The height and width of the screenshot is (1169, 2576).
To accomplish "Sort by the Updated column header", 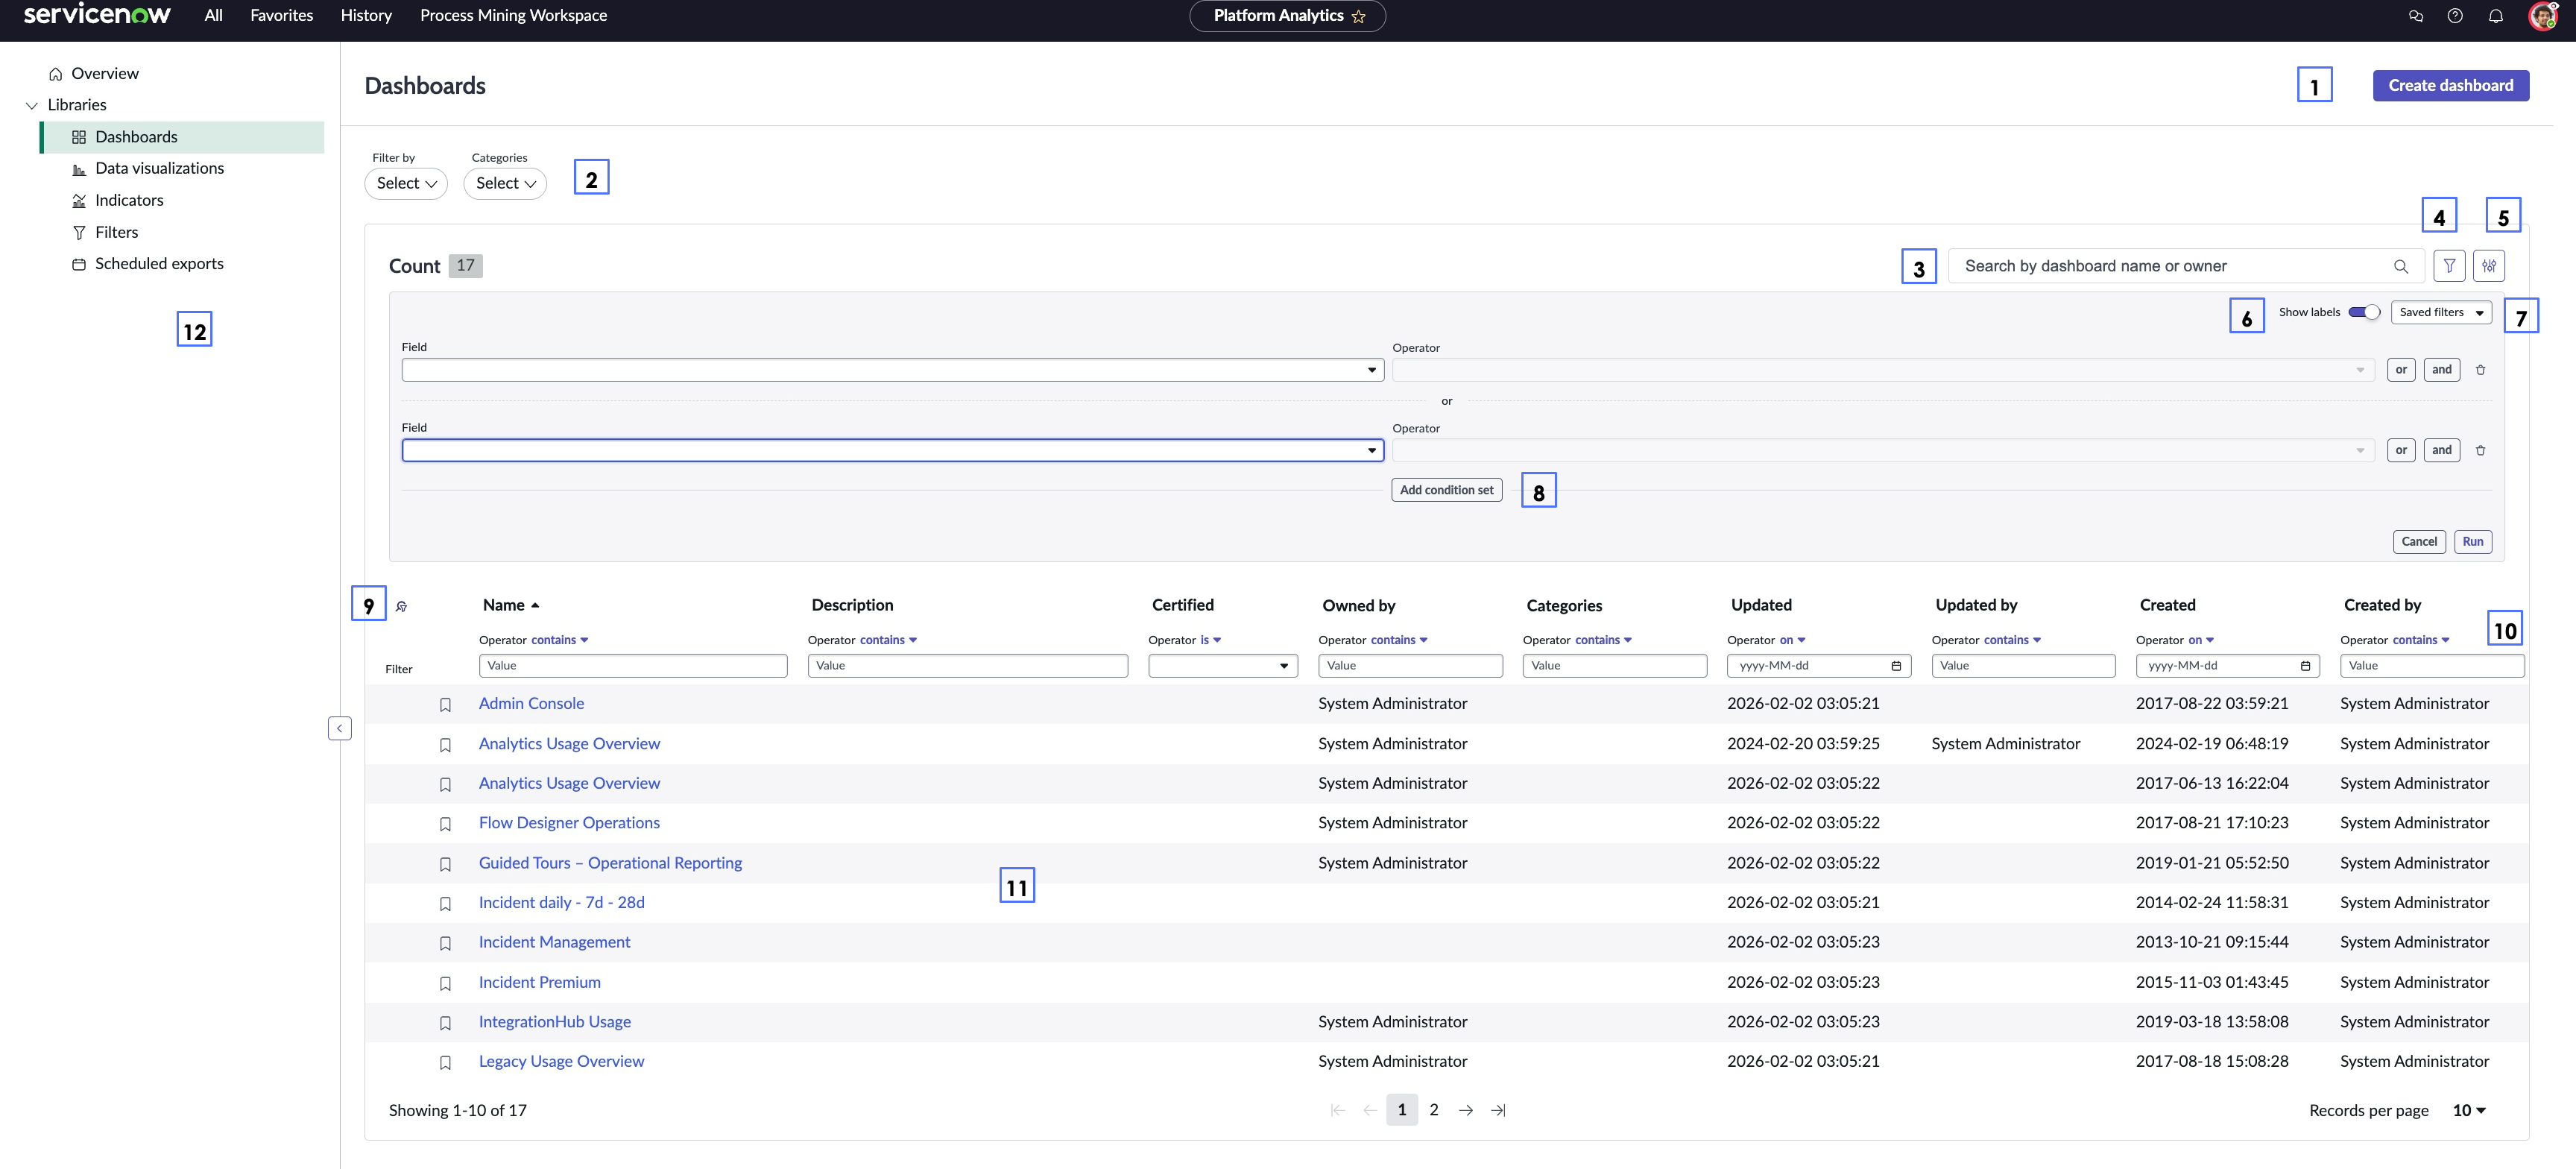I will point(1761,605).
